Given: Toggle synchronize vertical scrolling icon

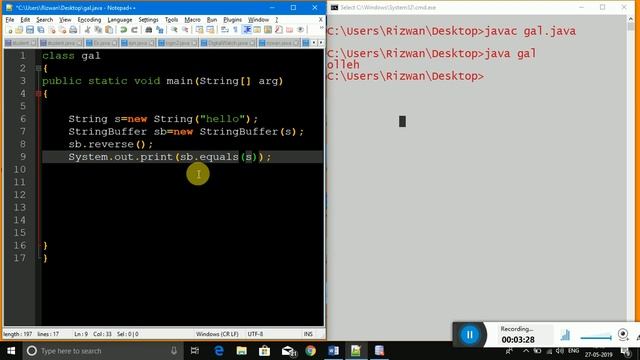Looking at the screenshot, I should 199,30.
